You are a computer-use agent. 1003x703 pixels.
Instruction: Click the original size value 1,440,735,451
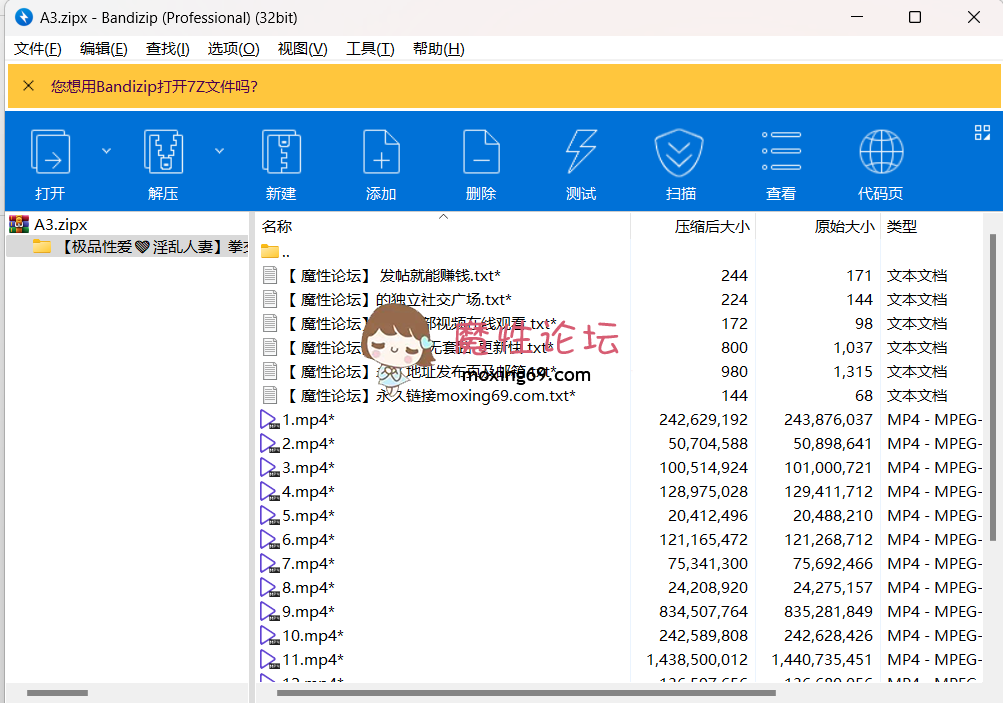tap(822, 660)
